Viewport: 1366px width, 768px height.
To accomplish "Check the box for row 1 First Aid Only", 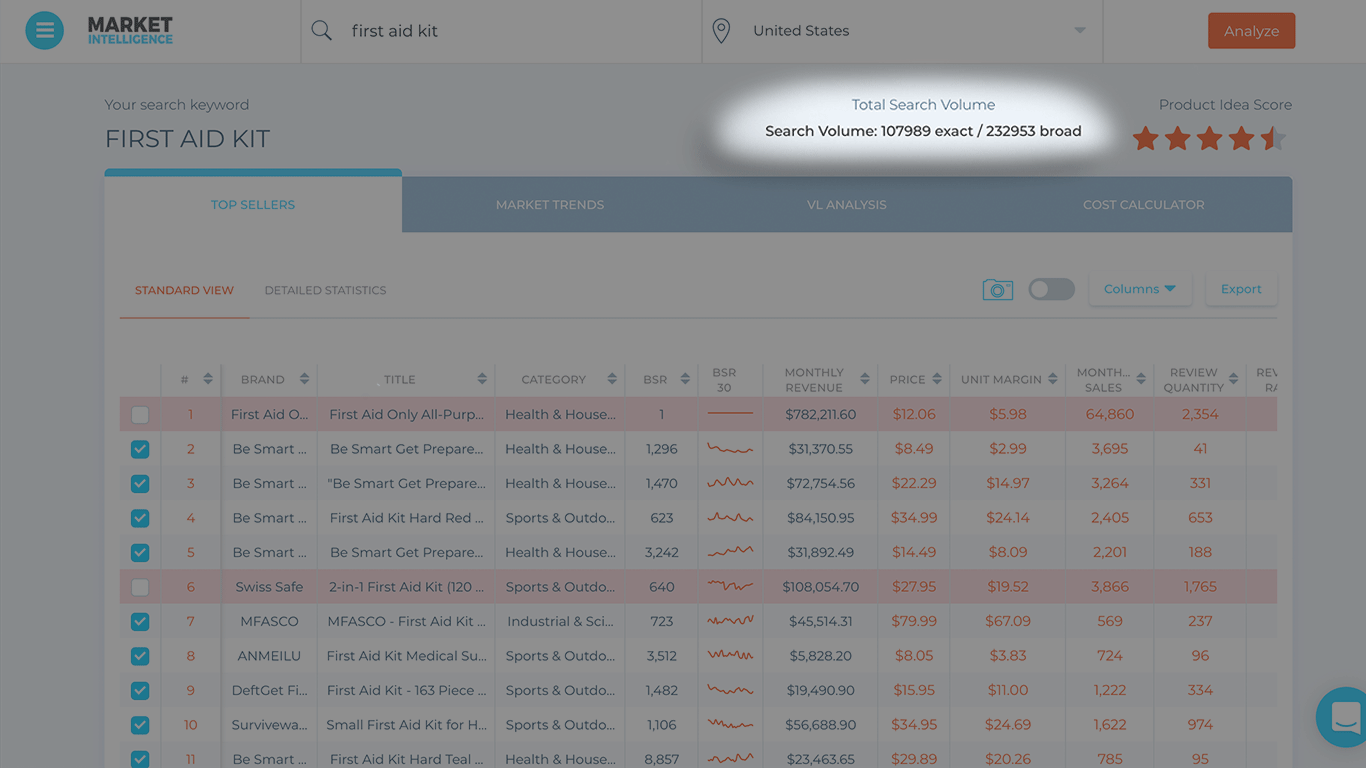I will [x=140, y=414].
